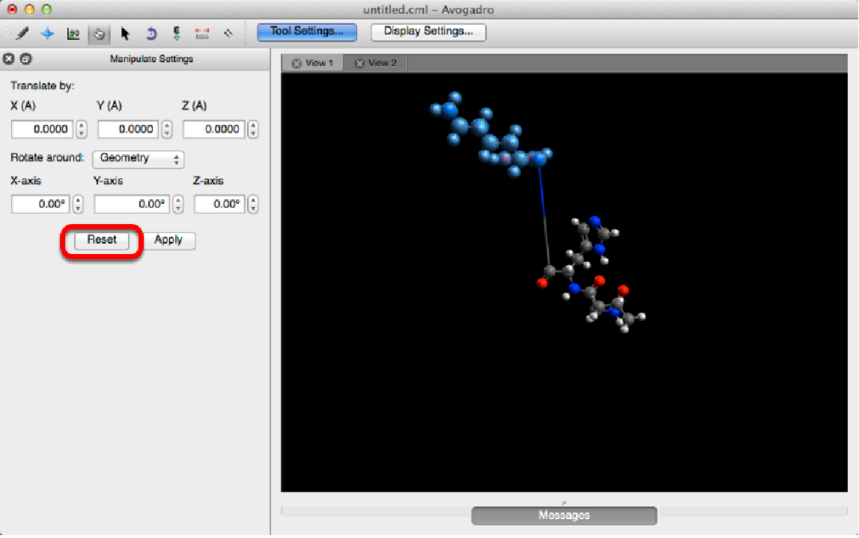Toggle the Display Settings panel button

point(428,31)
